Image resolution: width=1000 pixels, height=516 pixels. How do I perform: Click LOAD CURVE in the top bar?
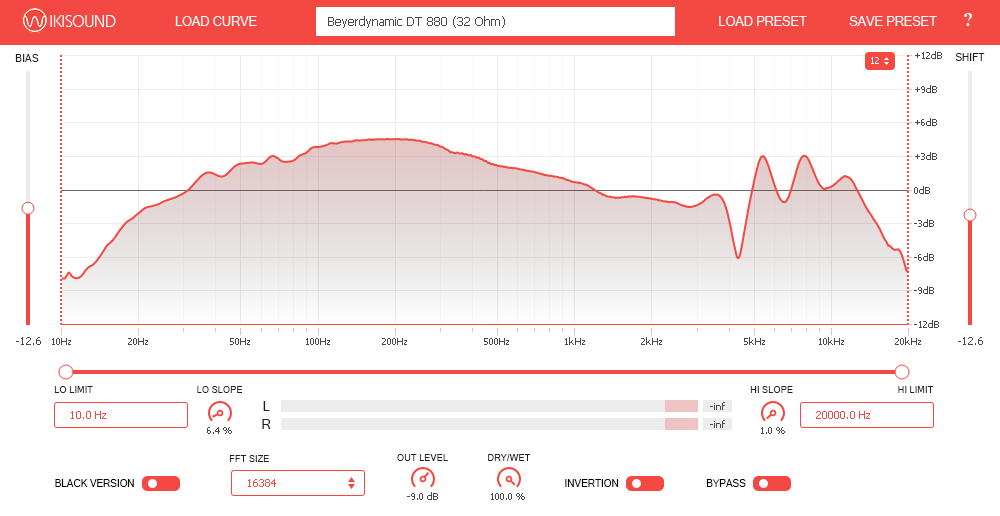(215, 21)
